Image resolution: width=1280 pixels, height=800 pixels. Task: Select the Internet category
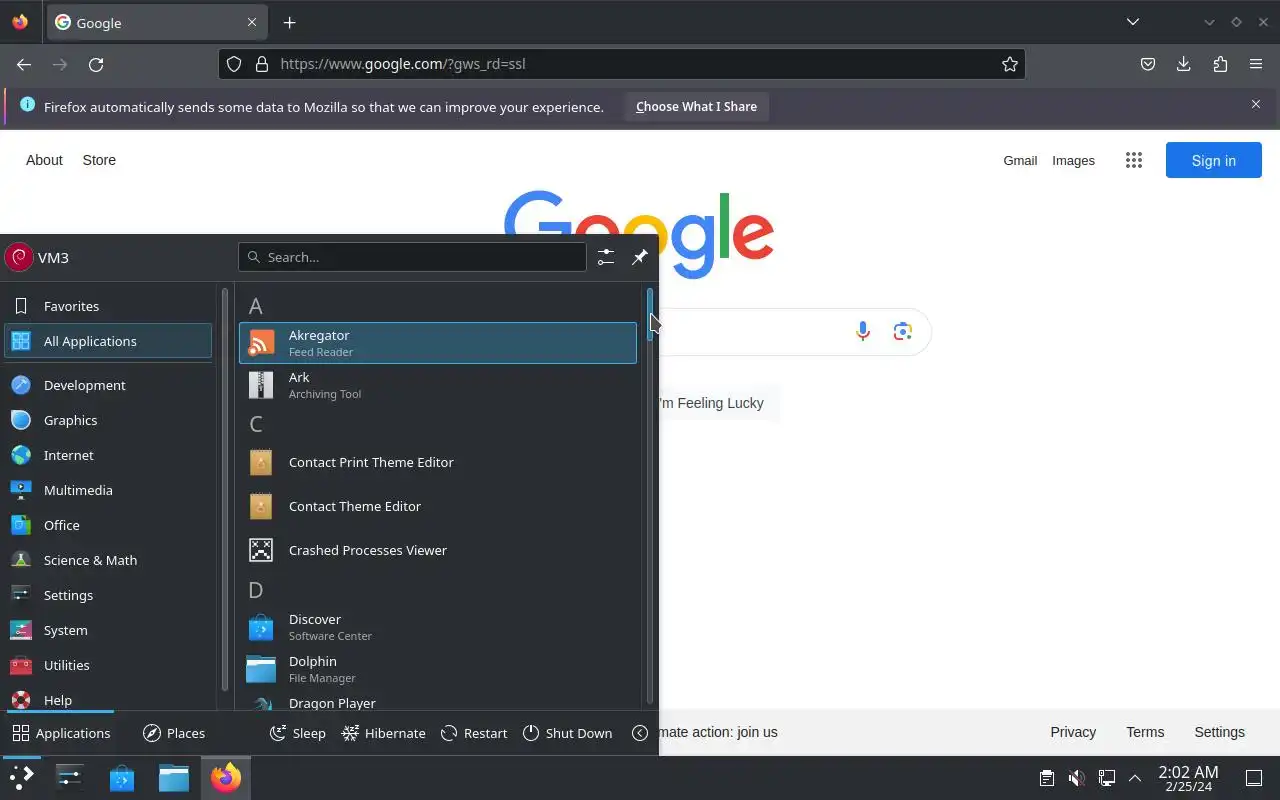click(x=108, y=455)
